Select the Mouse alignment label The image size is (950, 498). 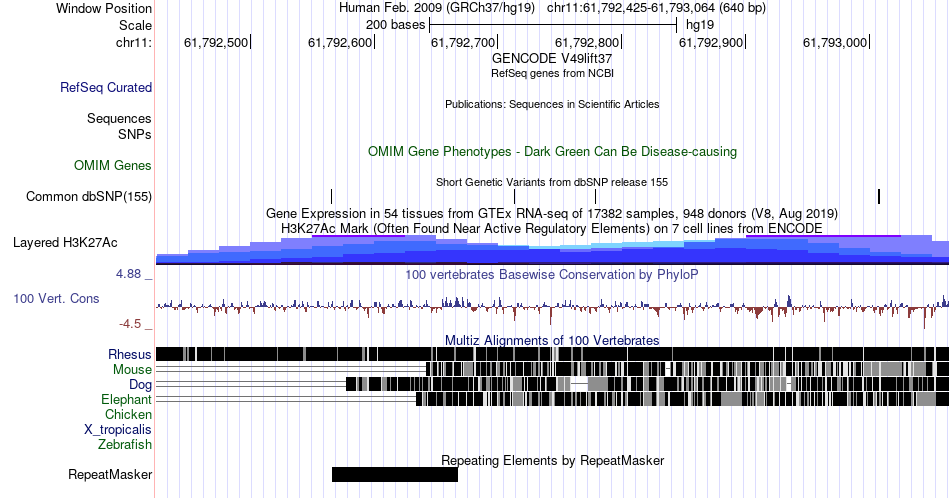click(132, 370)
